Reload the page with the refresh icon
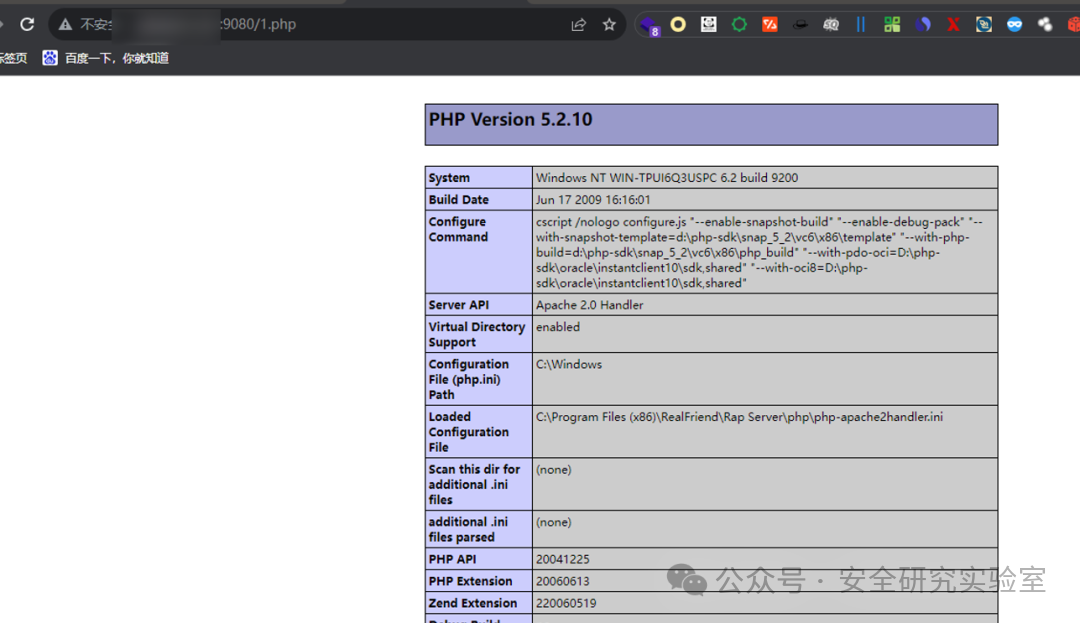1080x623 pixels. (27, 24)
